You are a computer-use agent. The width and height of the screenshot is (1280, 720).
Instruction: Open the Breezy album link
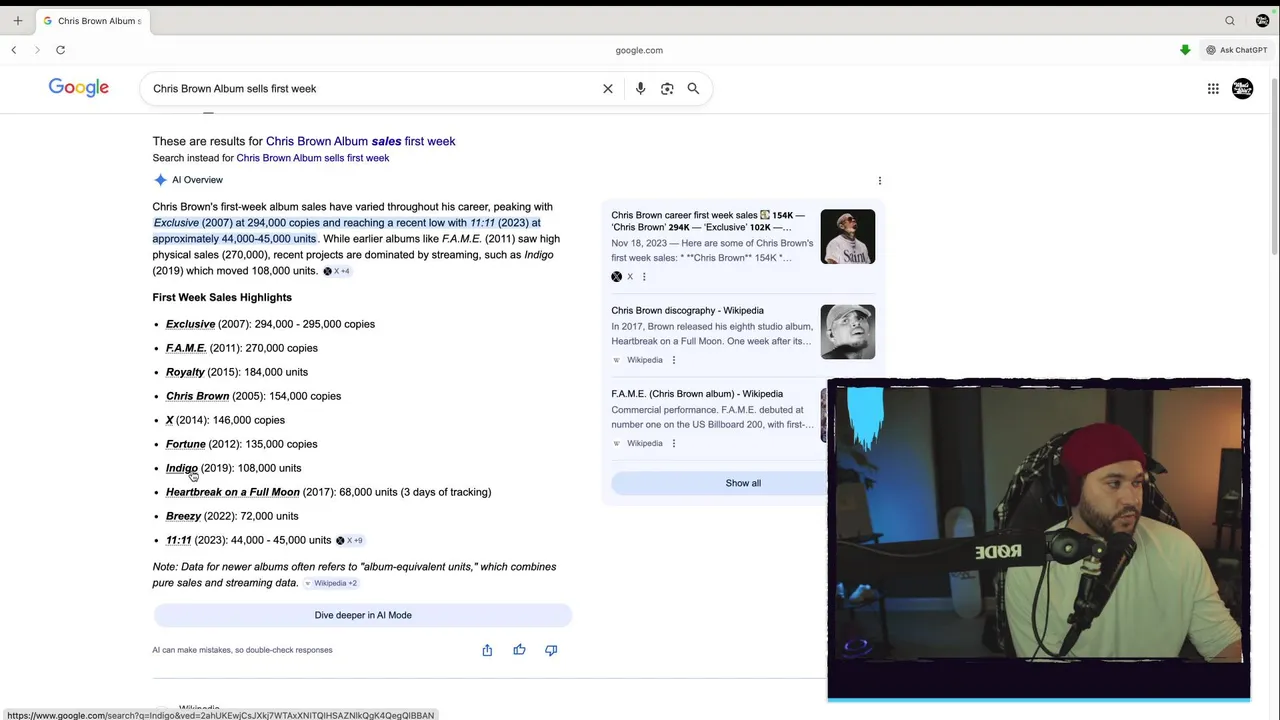pyautogui.click(x=183, y=516)
